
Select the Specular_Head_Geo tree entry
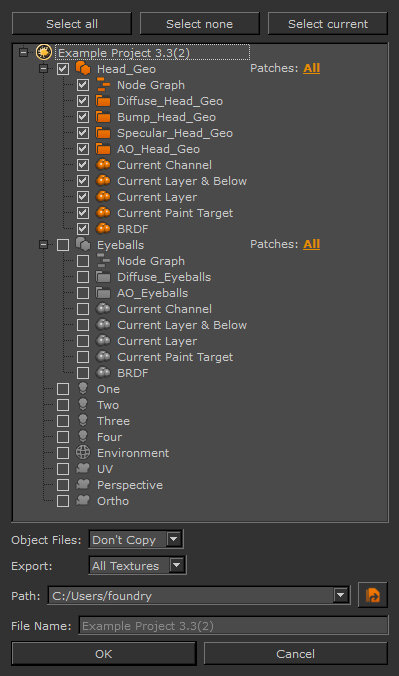(x=175, y=133)
